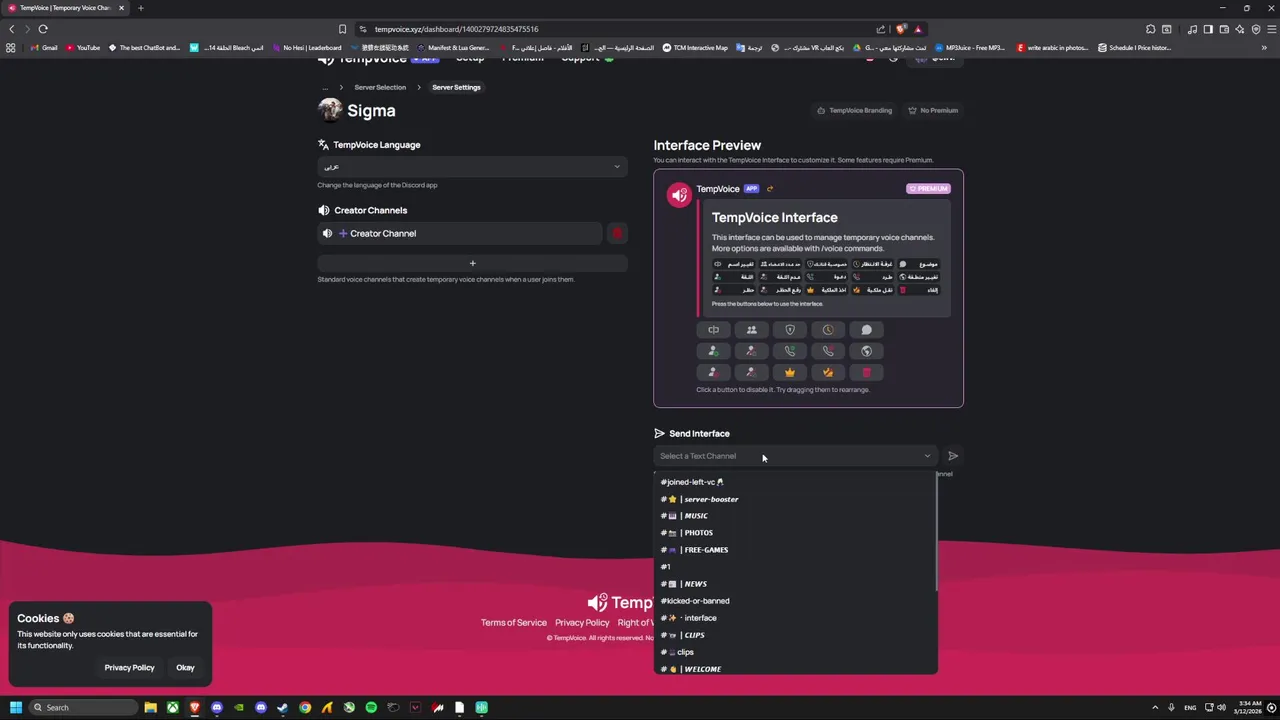Open the Xbox taskbar icon

coord(172,707)
